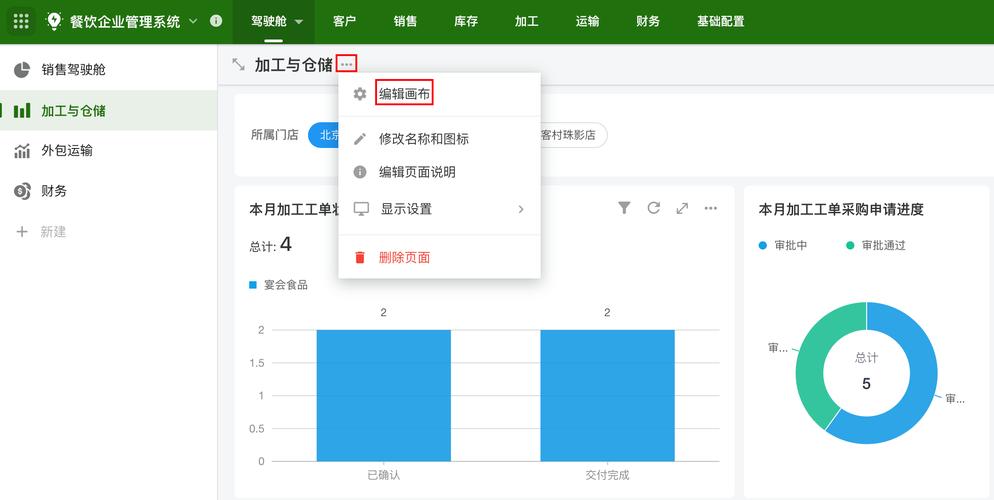Click the lightbulb app logo icon
This screenshot has height=500, width=994.
[x=55, y=21]
